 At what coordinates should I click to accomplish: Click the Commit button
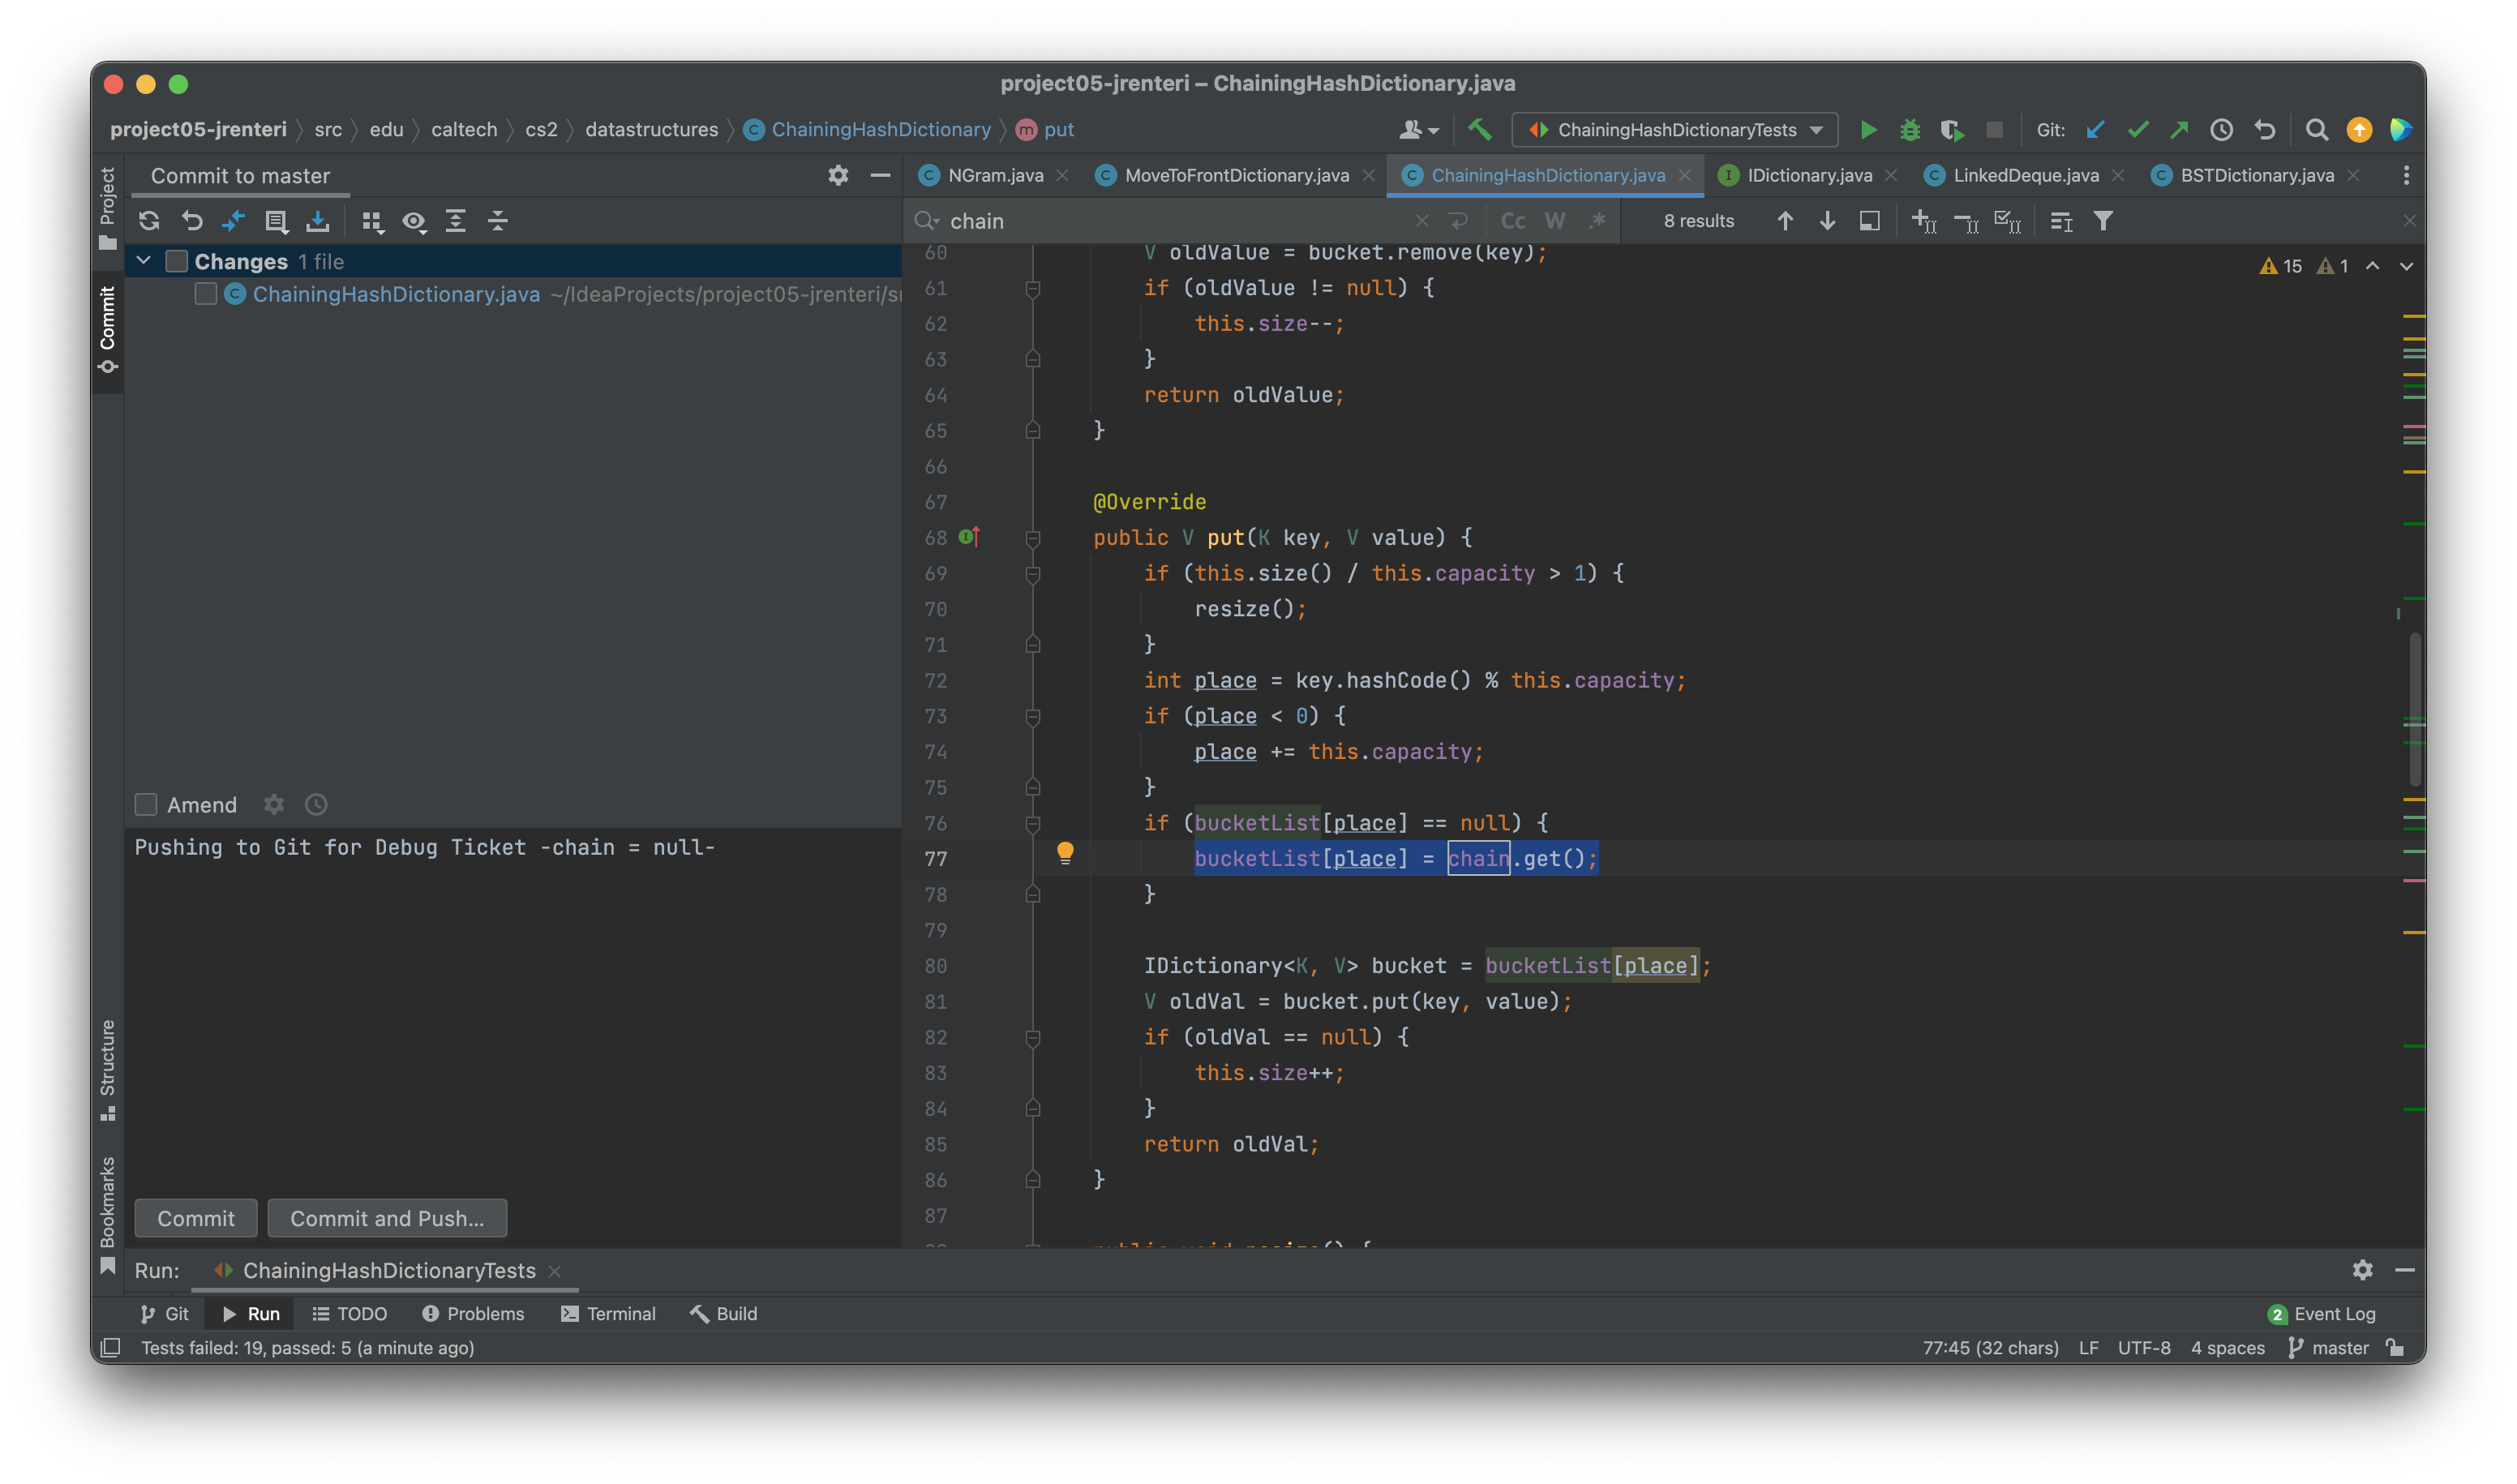[x=196, y=1218]
